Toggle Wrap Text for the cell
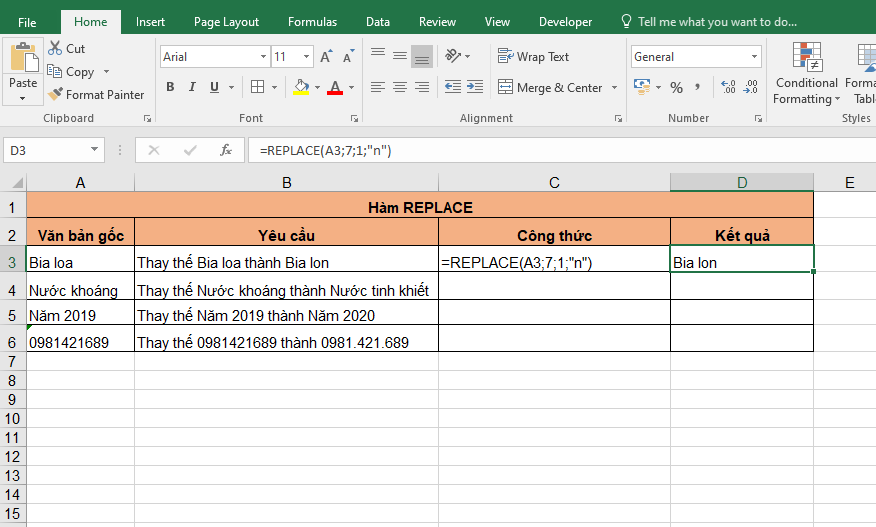Image resolution: width=876 pixels, height=527 pixels. tap(534, 57)
